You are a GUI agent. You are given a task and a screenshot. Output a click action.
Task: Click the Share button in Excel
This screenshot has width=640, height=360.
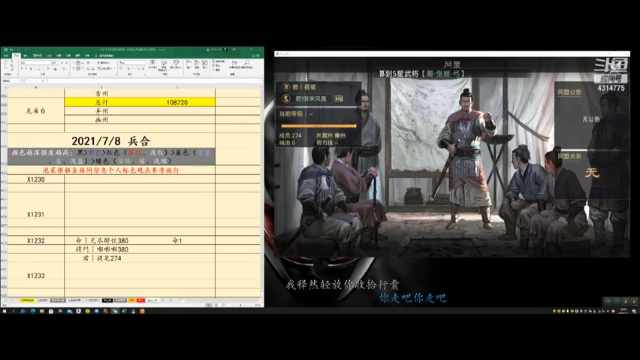point(256,56)
